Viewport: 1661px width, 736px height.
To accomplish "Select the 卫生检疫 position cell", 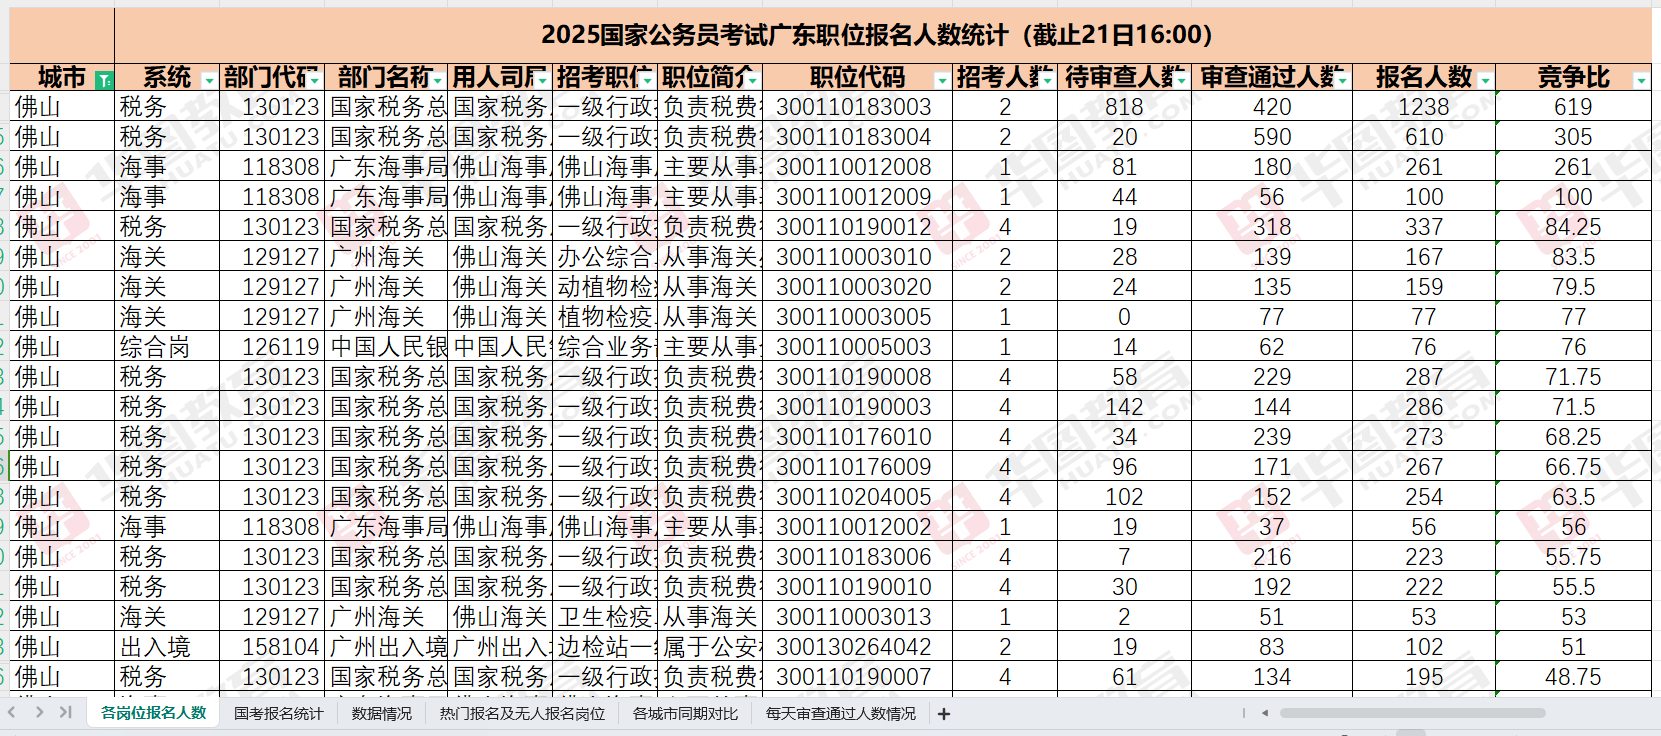I will pos(604,617).
